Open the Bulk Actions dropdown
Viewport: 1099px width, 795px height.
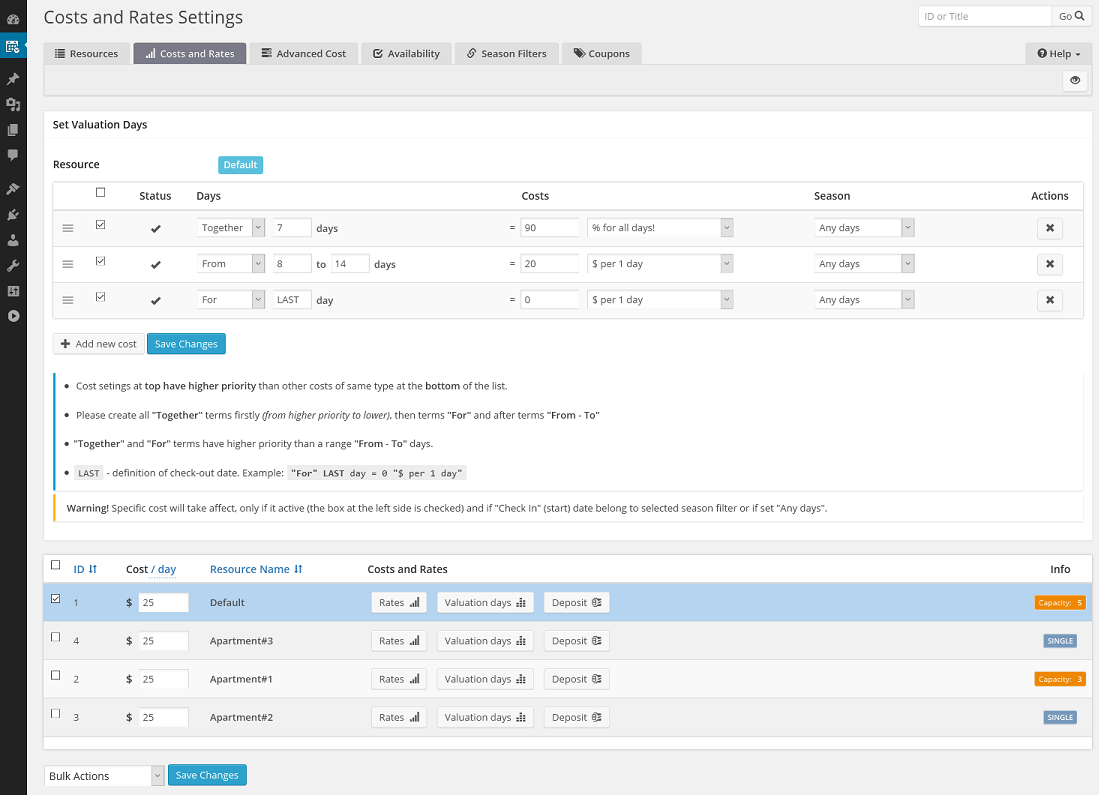[104, 775]
